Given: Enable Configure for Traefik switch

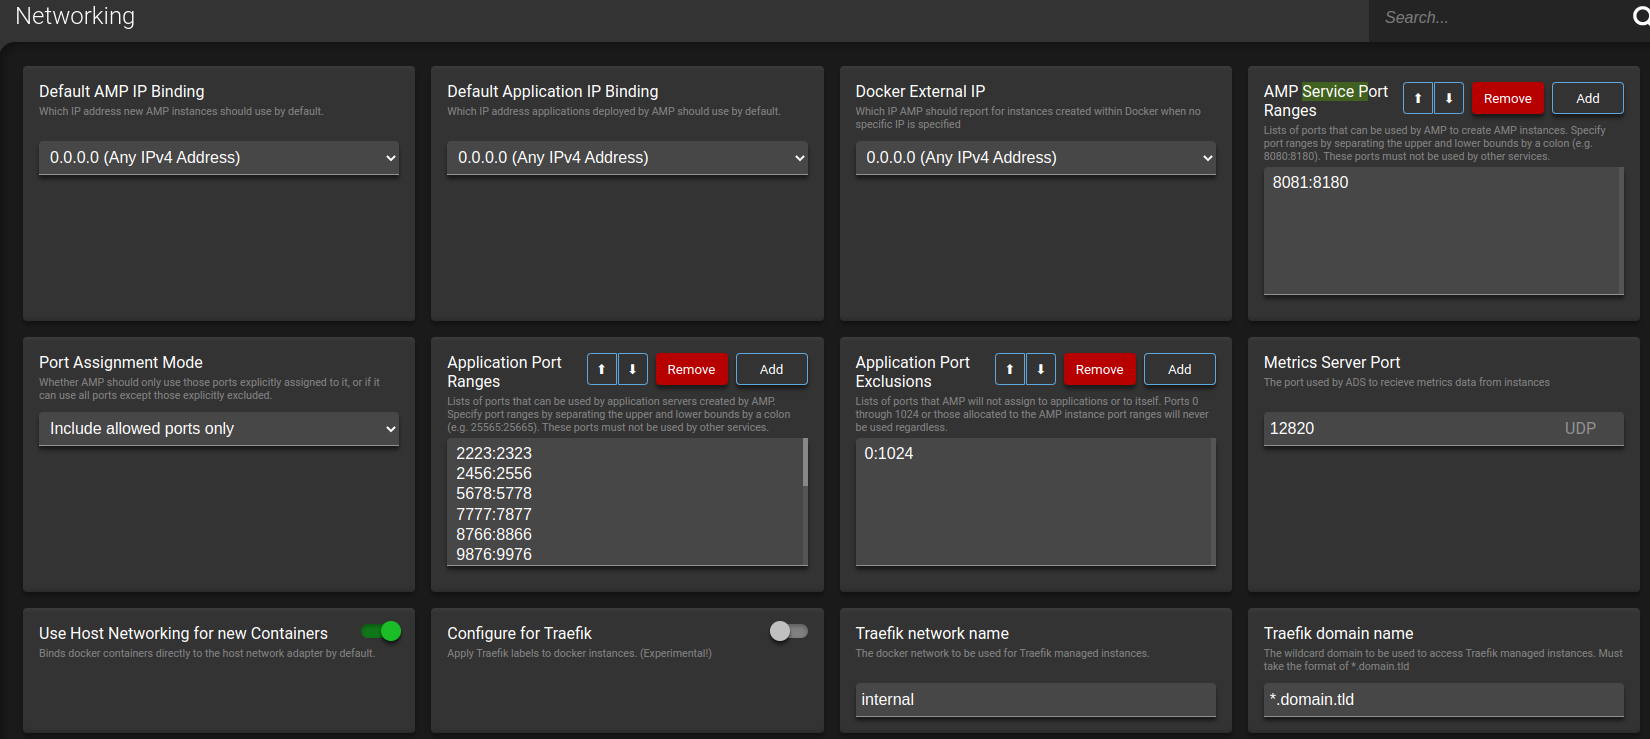Looking at the screenshot, I should coord(788,631).
